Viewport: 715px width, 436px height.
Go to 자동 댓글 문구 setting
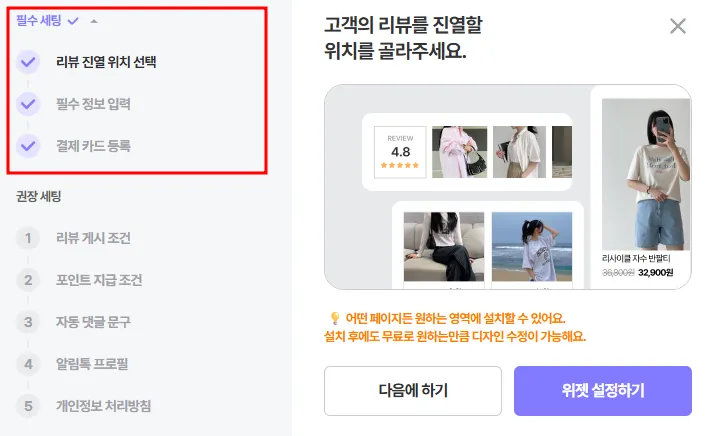point(93,322)
